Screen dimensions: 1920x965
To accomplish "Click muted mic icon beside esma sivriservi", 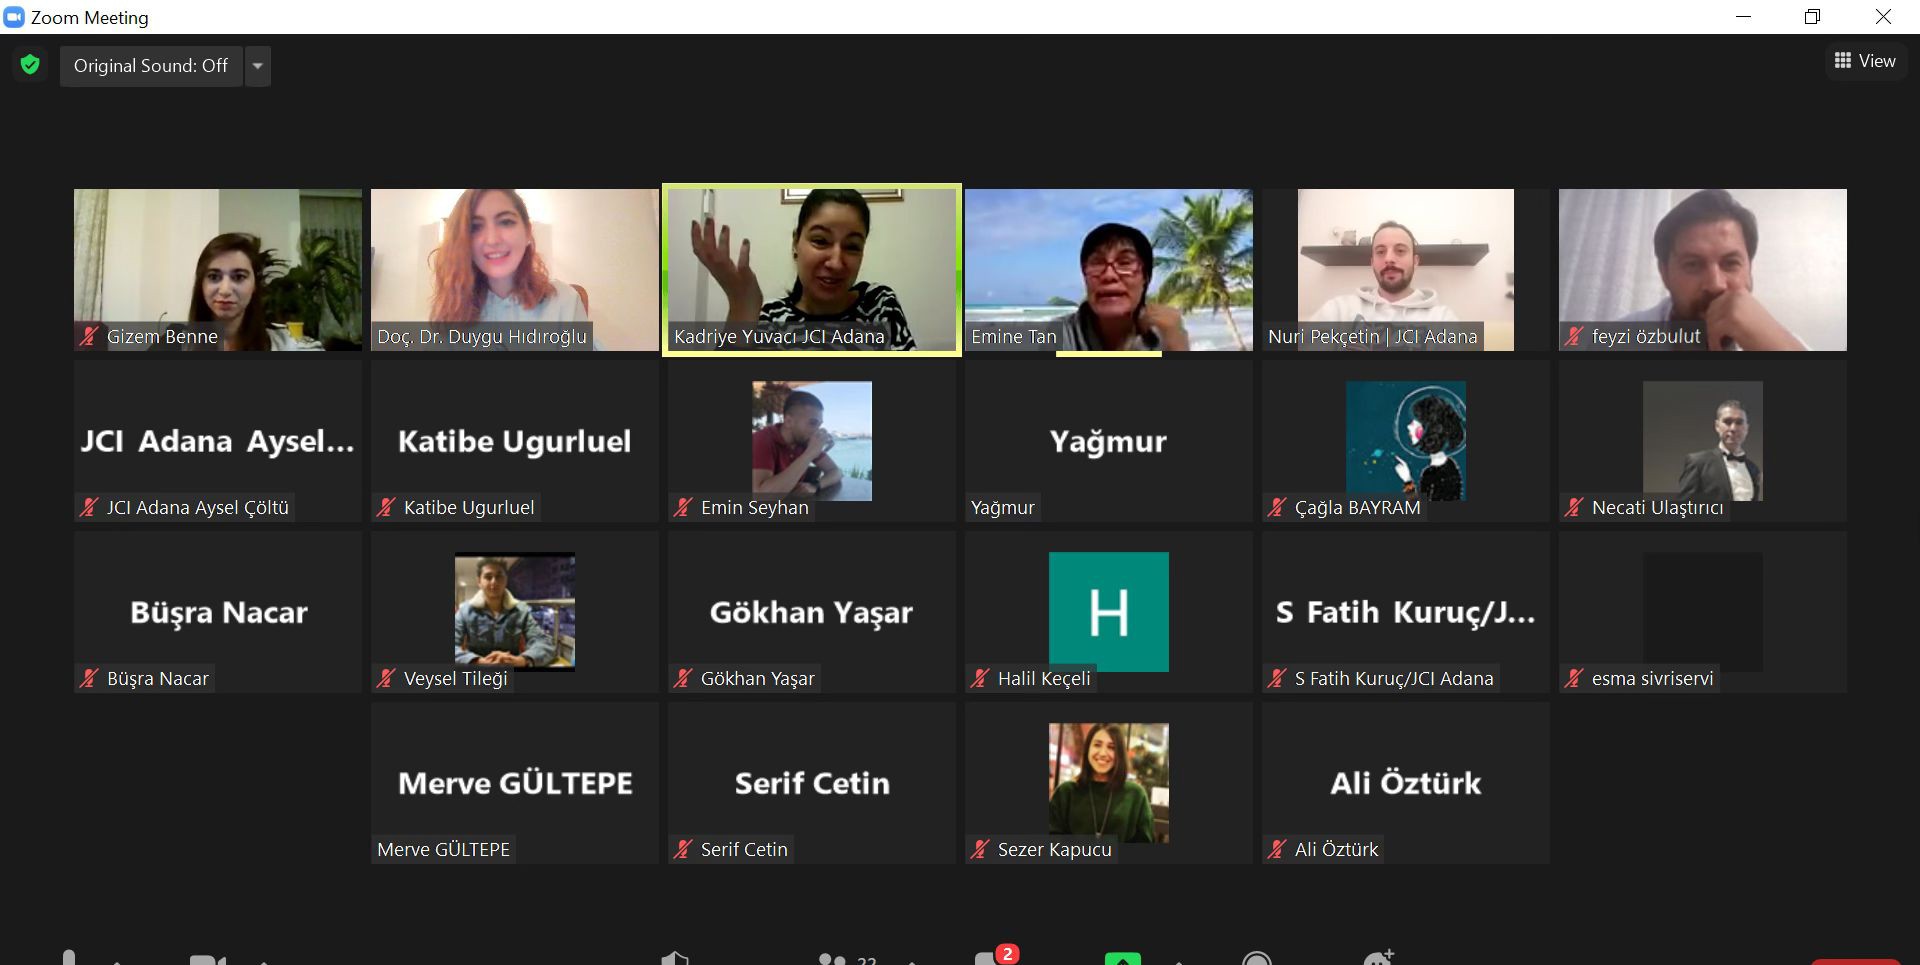I will click(1574, 679).
